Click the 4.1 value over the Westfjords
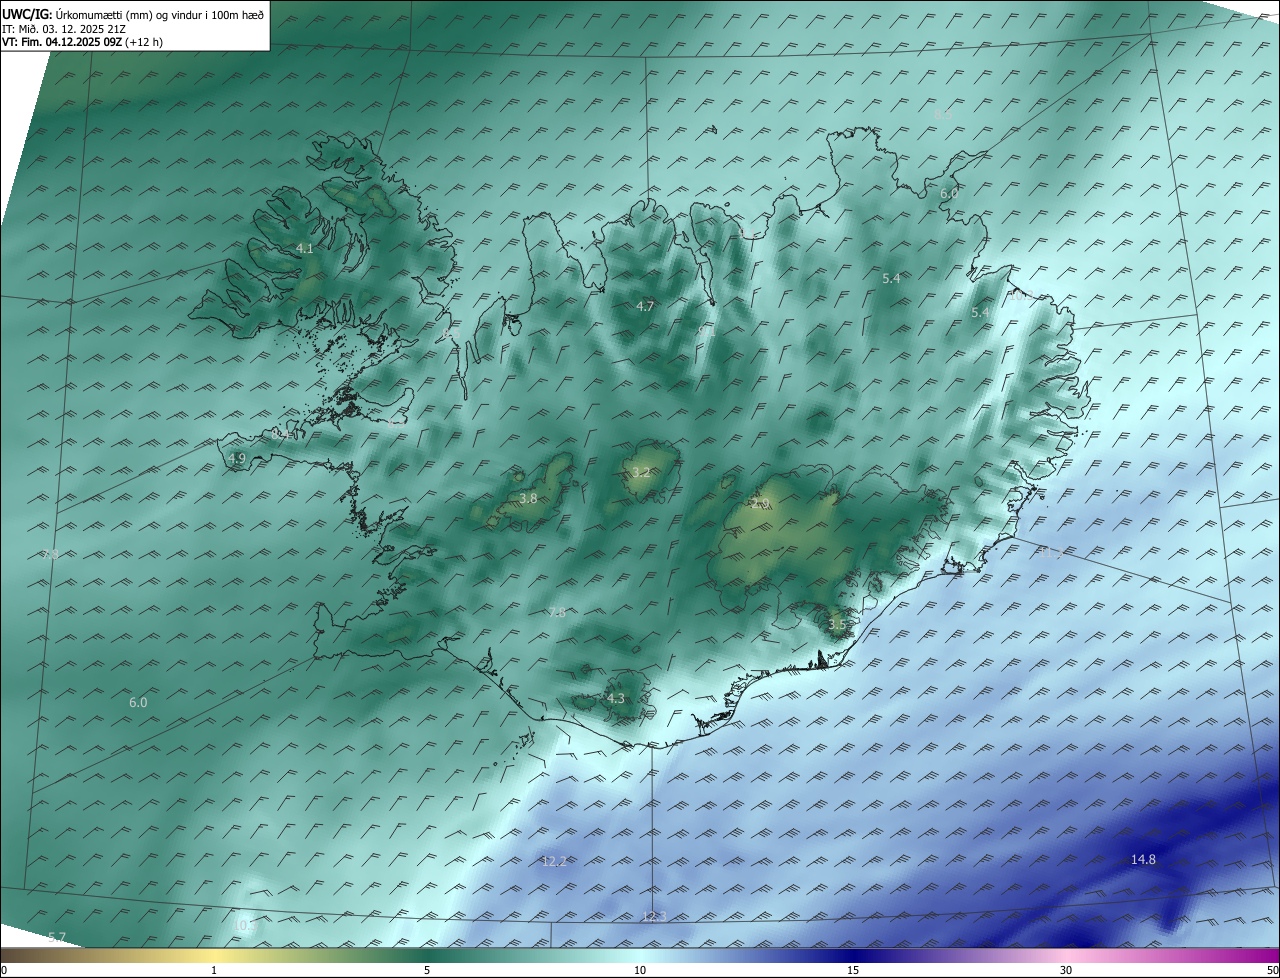Image resolution: width=1280 pixels, height=978 pixels. [x=305, y=248]
